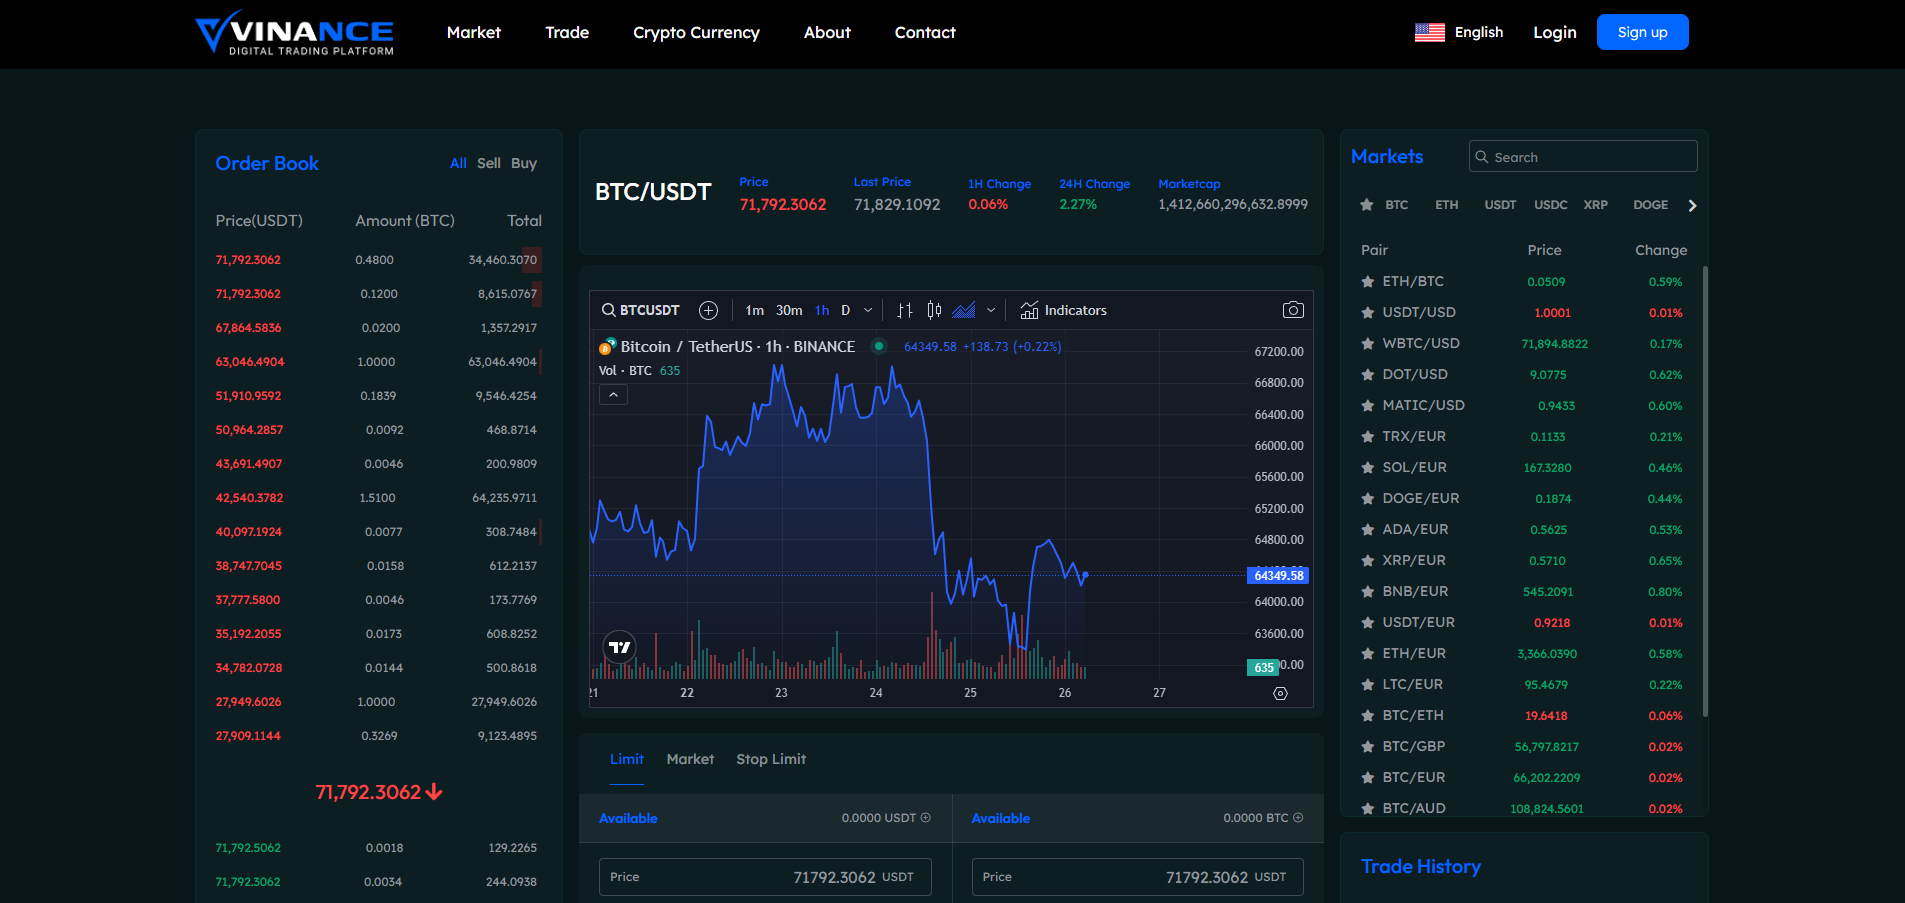This screenshot has height=903, width=1905.
Task: Filter order book by Sell
Action: pyautogui.click(x=488, y=163)
